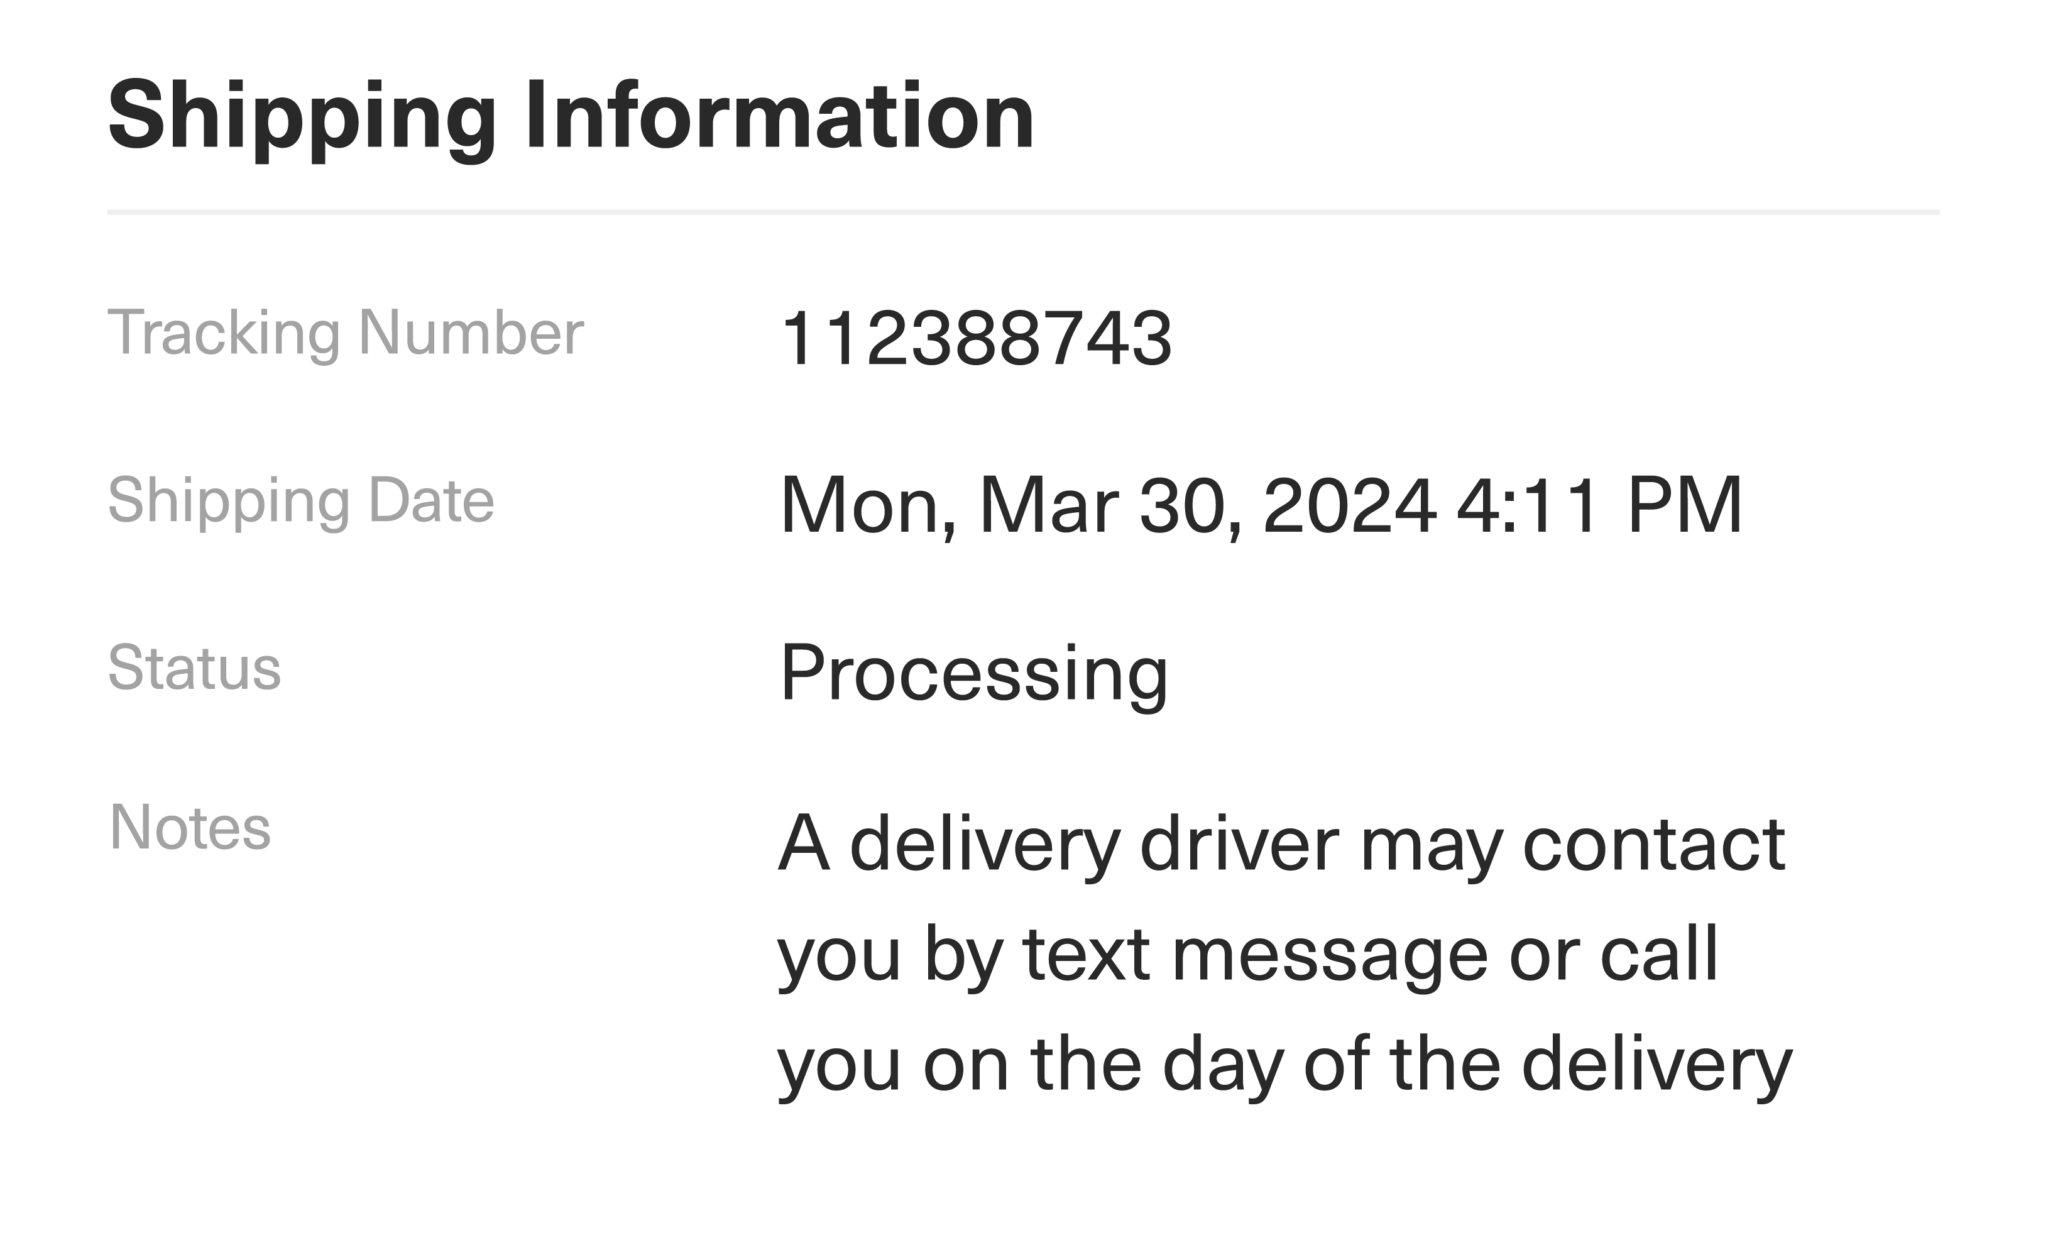Click the Tracking Number label
2048x1257 pixels.
345,332
